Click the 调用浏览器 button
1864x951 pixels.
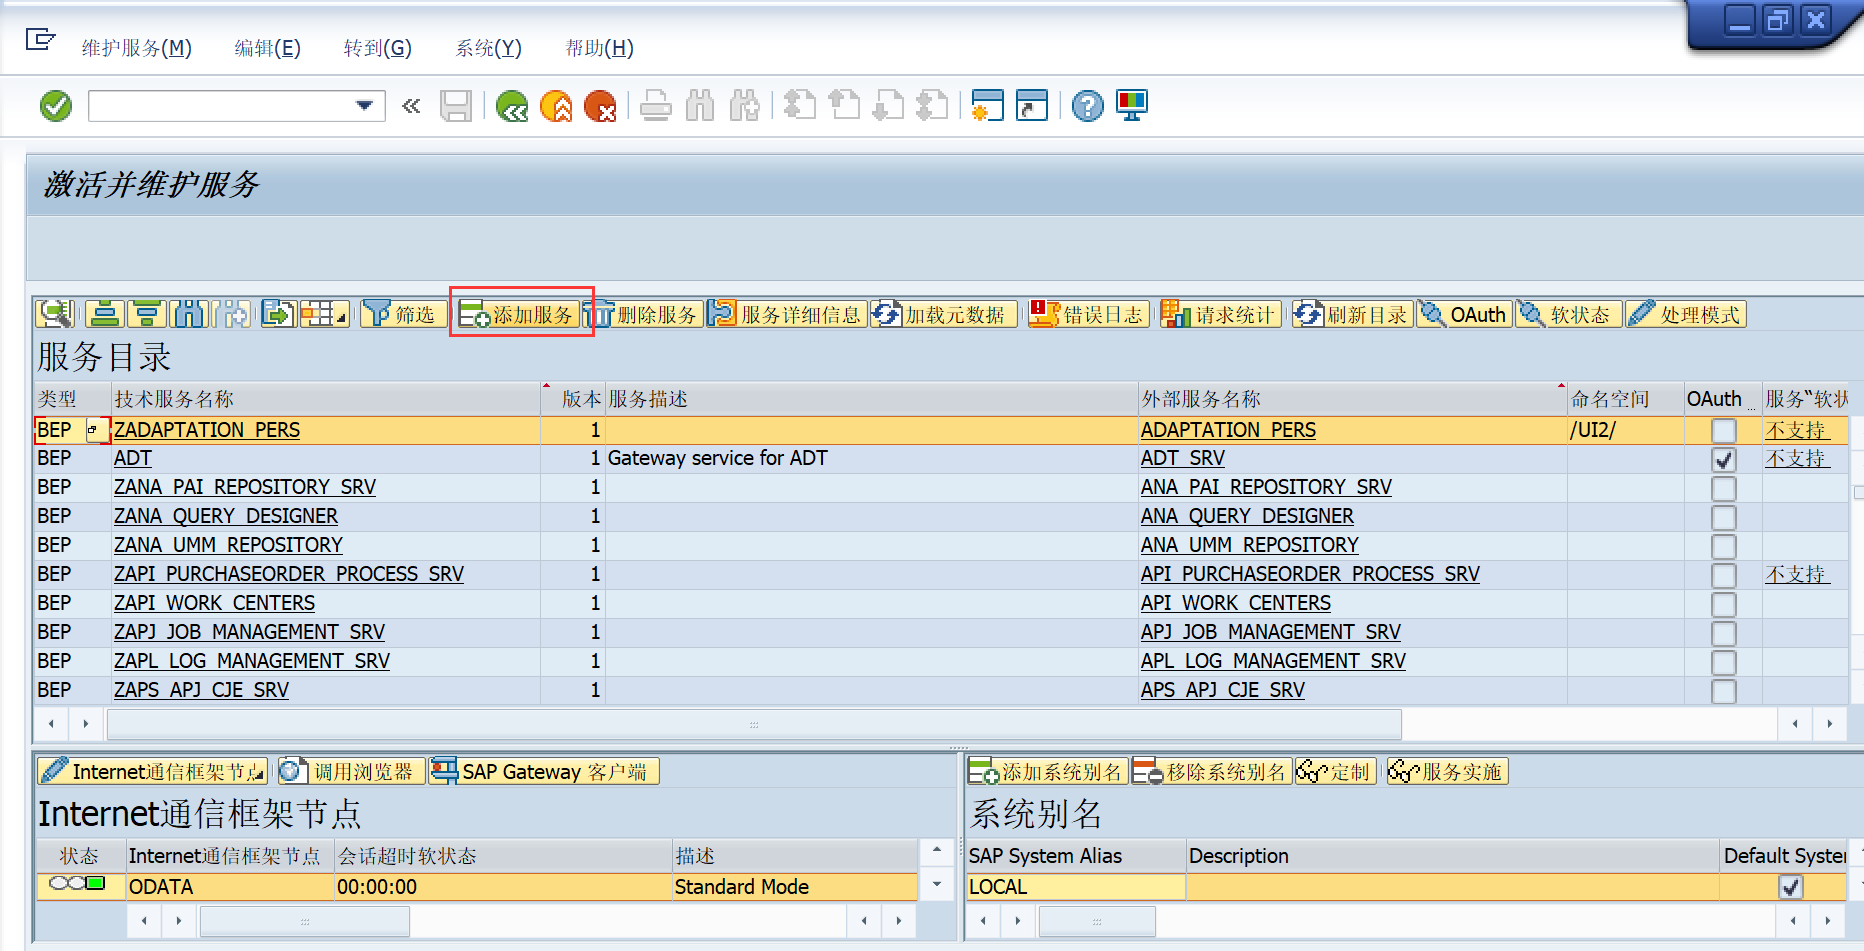(352, 771)
